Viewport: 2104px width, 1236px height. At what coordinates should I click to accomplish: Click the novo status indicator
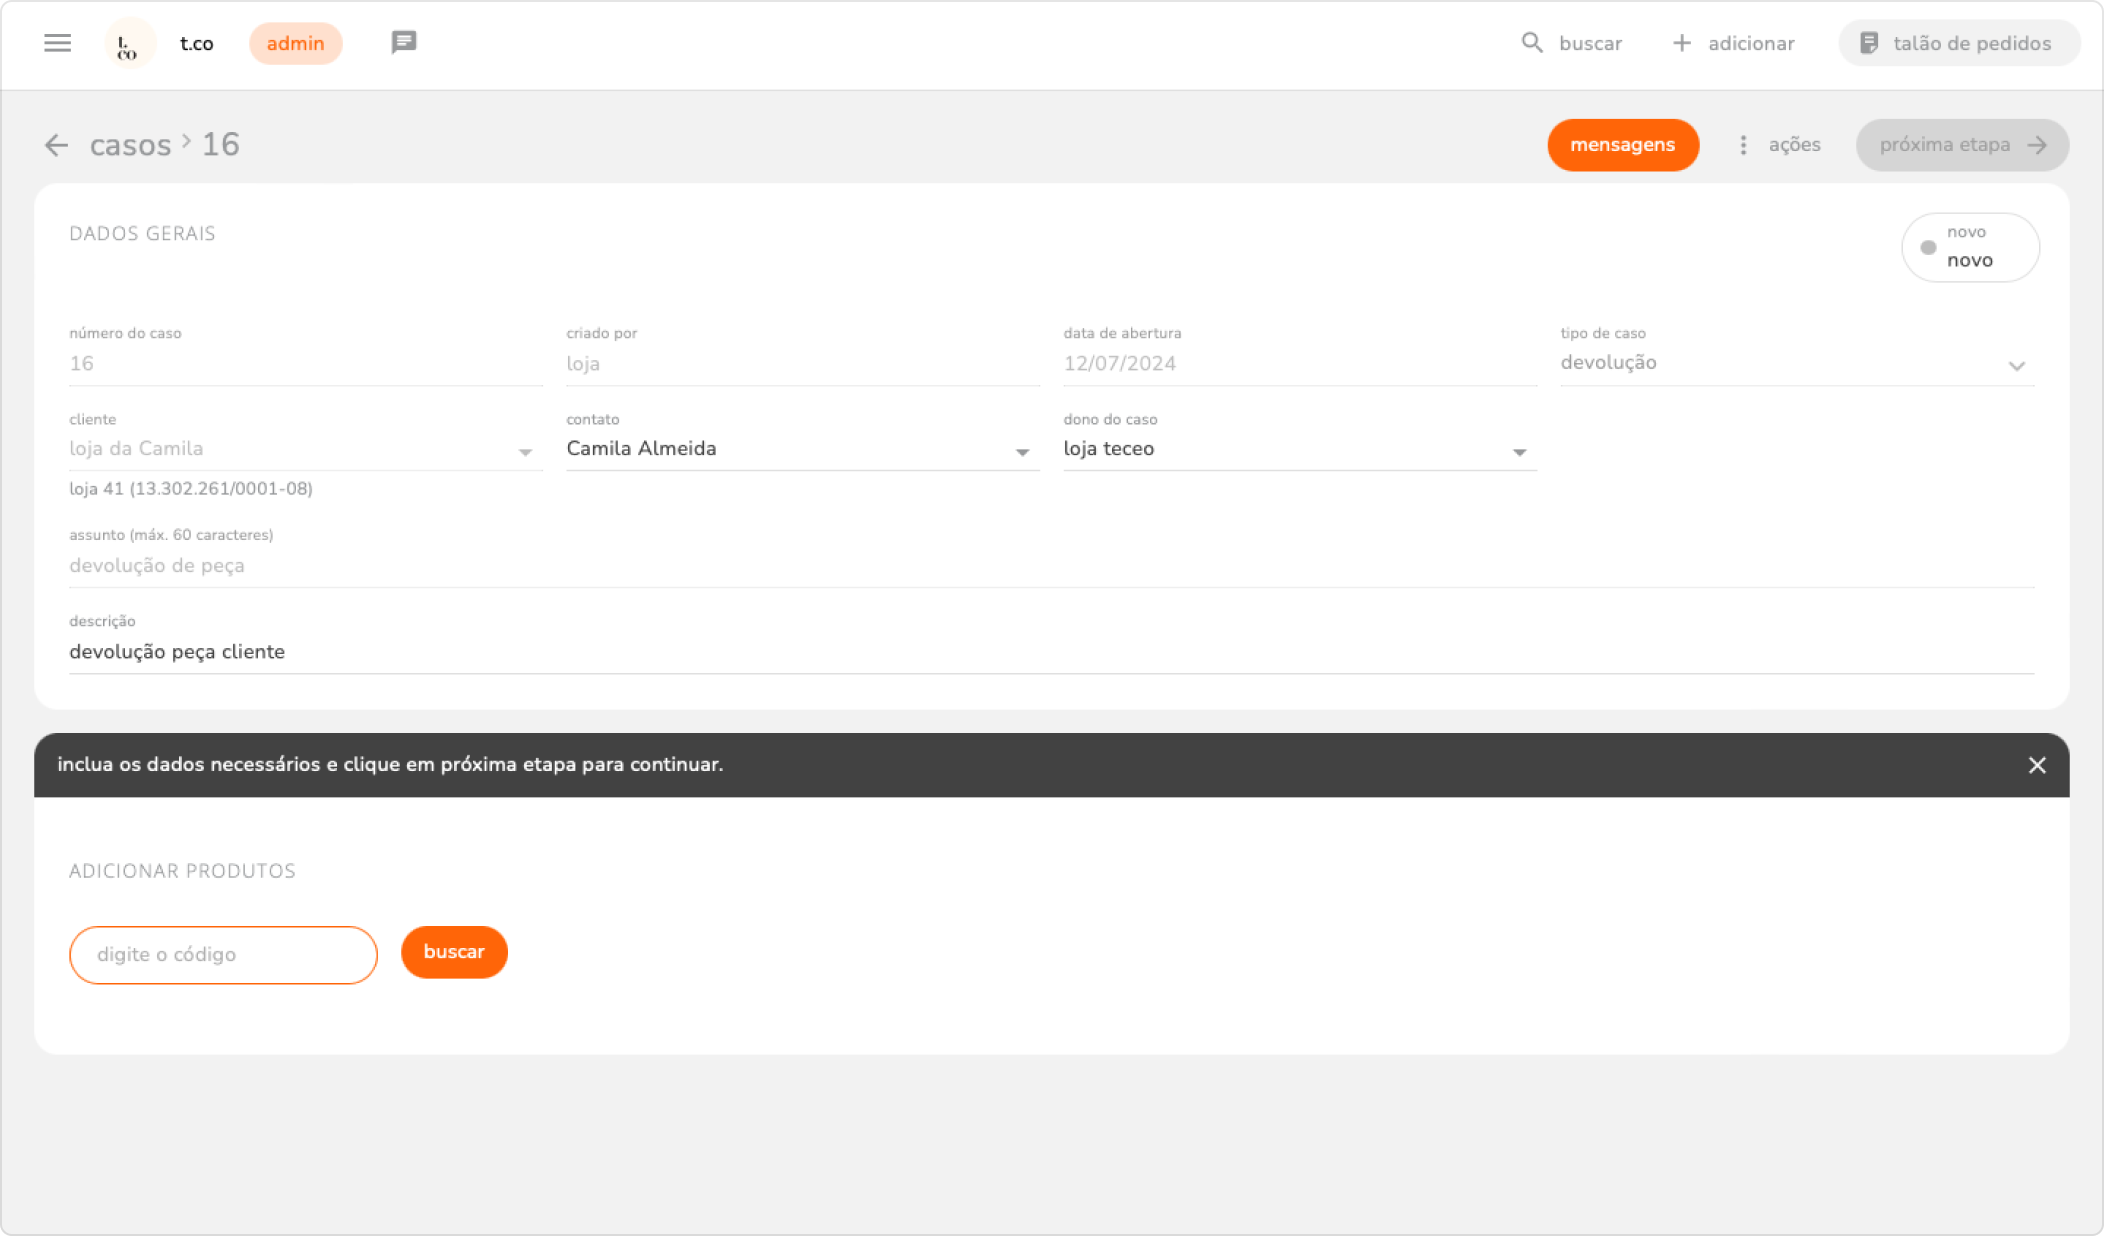click(x=1969, y=247)
